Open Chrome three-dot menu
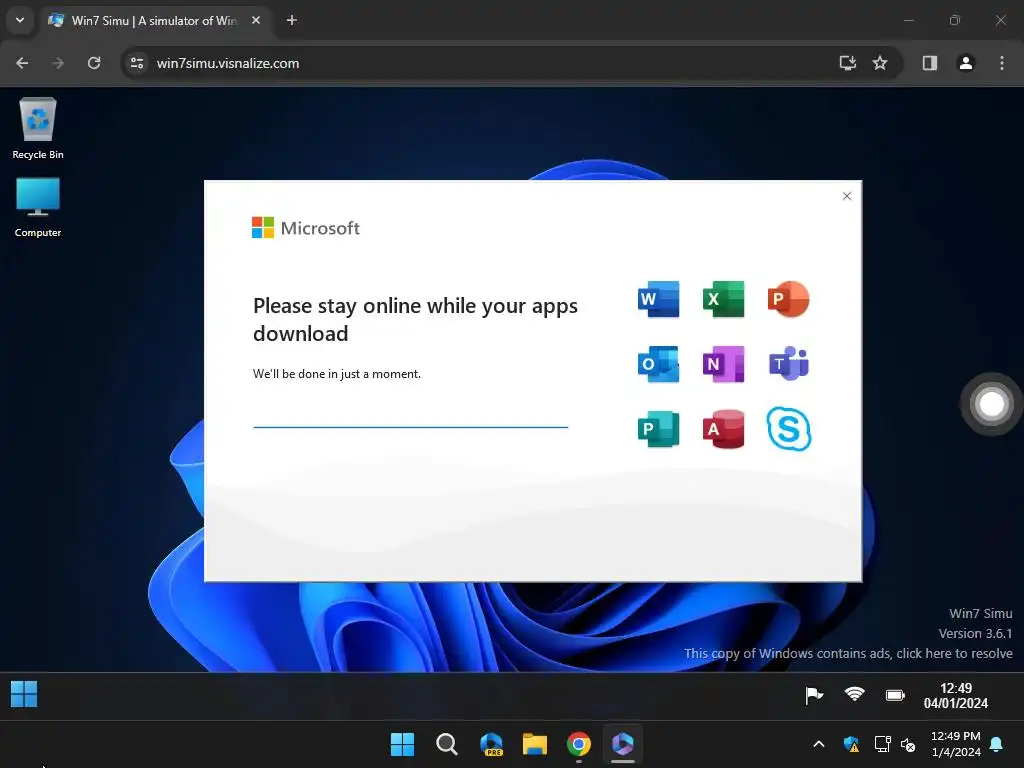 (x=1002, y=63)
